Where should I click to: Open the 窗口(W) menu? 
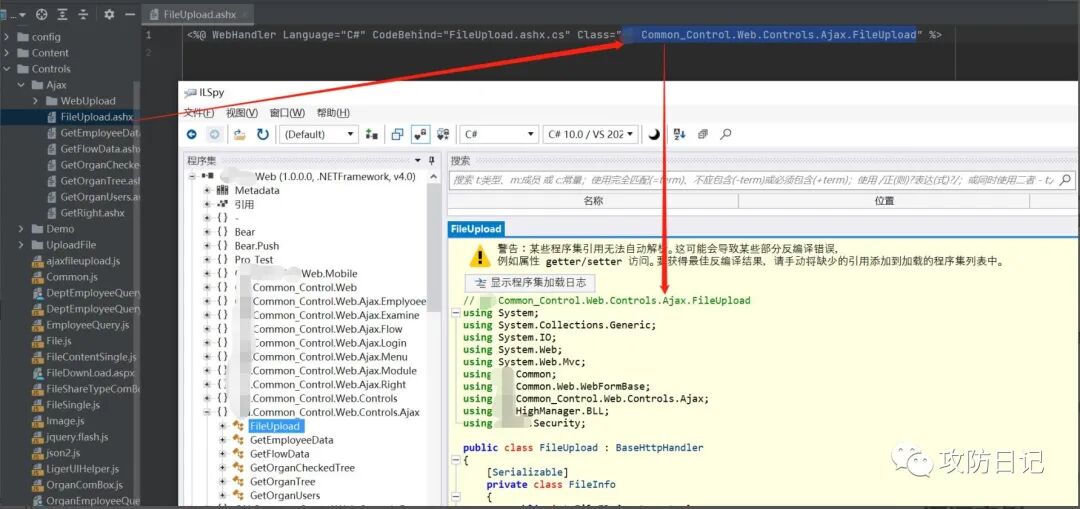coord(287,113)
